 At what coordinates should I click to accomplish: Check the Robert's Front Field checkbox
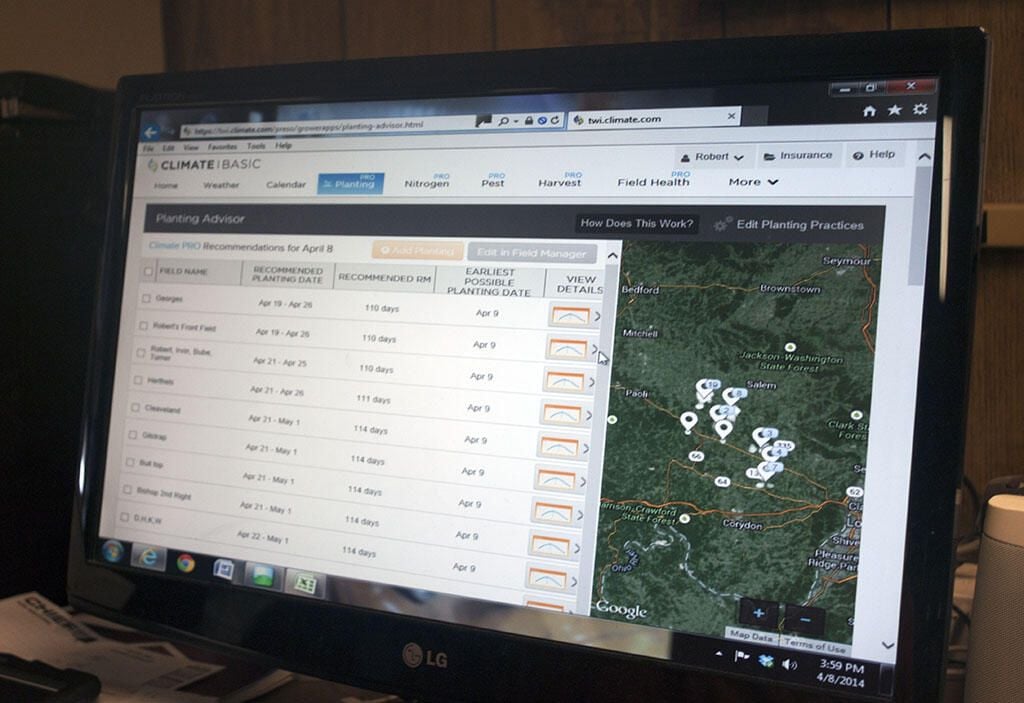pyautogui.click(x=143, y=325)
